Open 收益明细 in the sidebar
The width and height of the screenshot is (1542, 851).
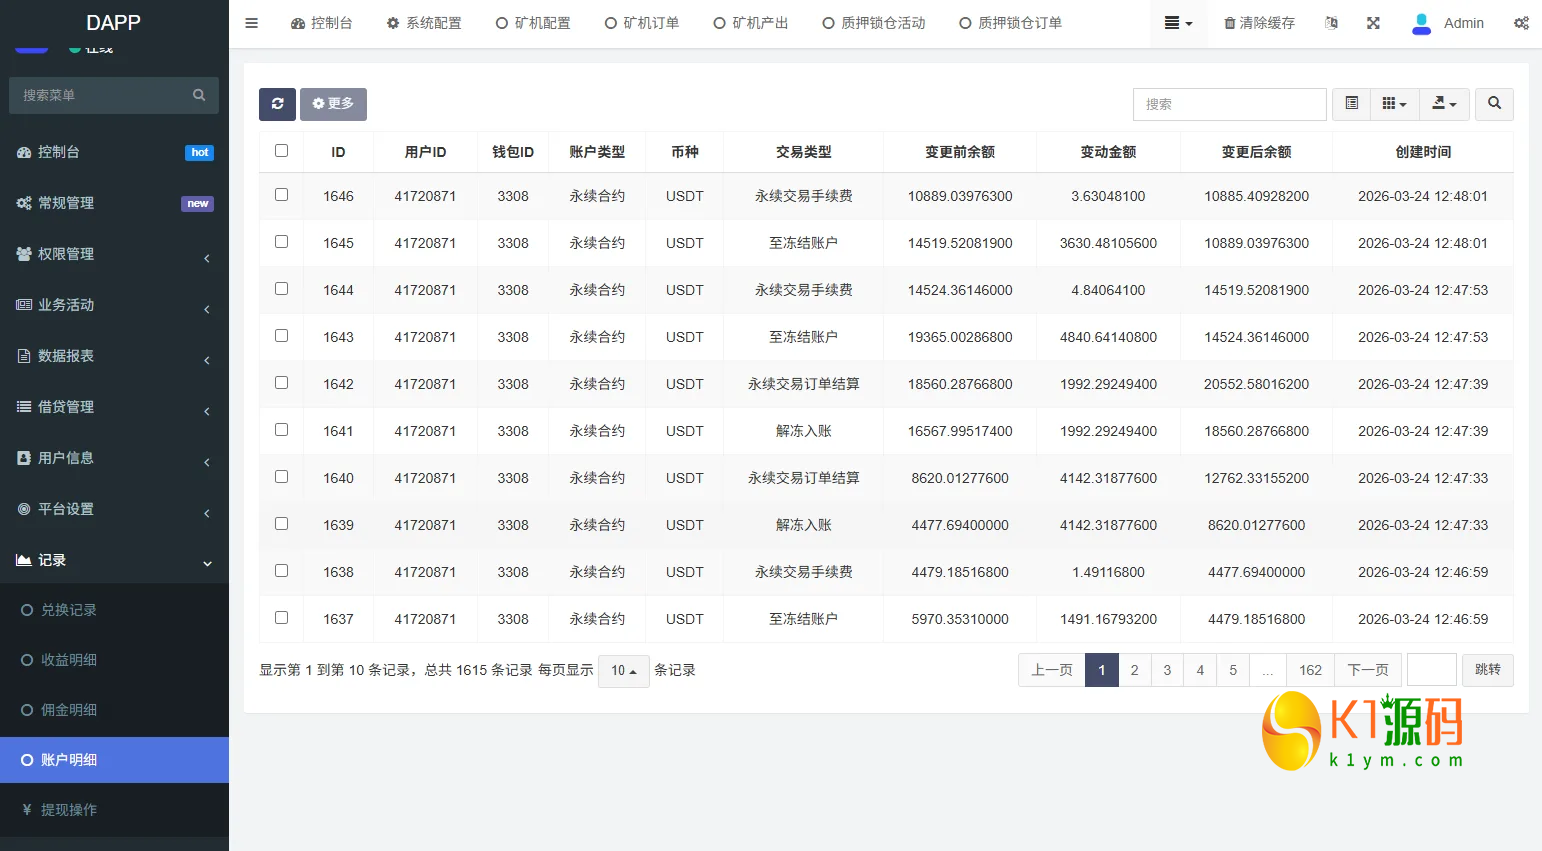69,660
